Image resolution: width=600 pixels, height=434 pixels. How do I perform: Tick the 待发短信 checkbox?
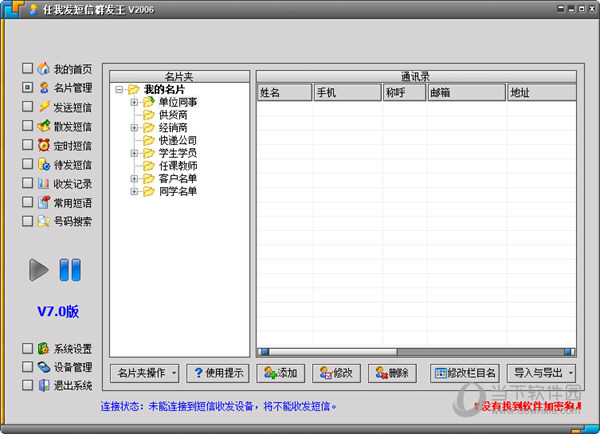point(27,163)
